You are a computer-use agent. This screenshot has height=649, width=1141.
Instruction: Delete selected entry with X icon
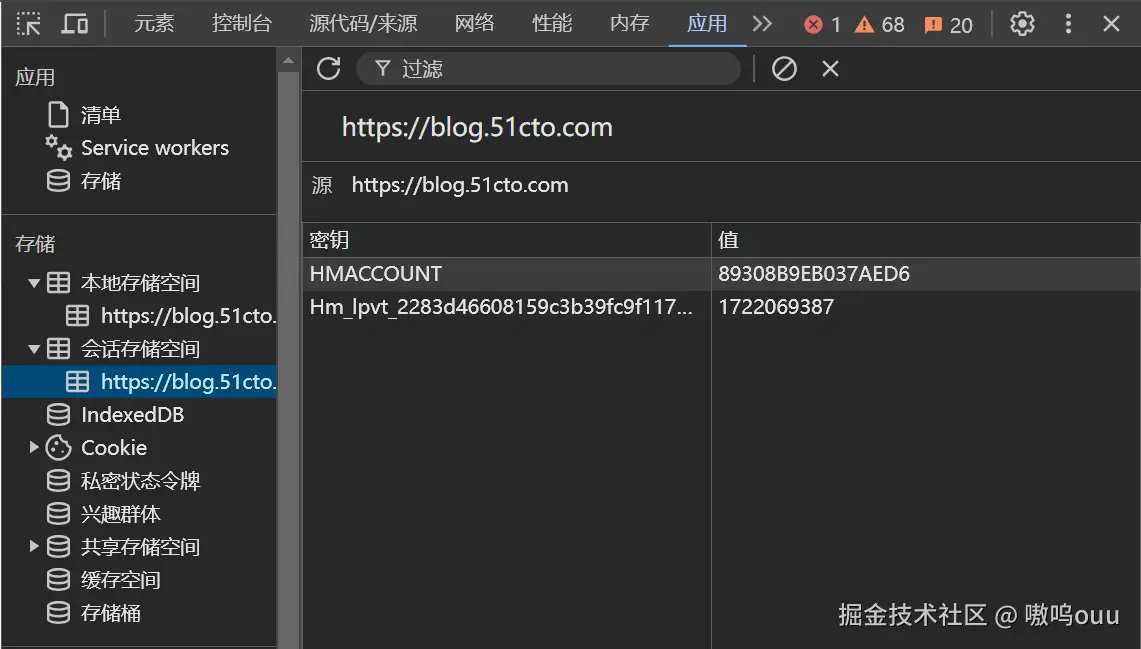830,69
